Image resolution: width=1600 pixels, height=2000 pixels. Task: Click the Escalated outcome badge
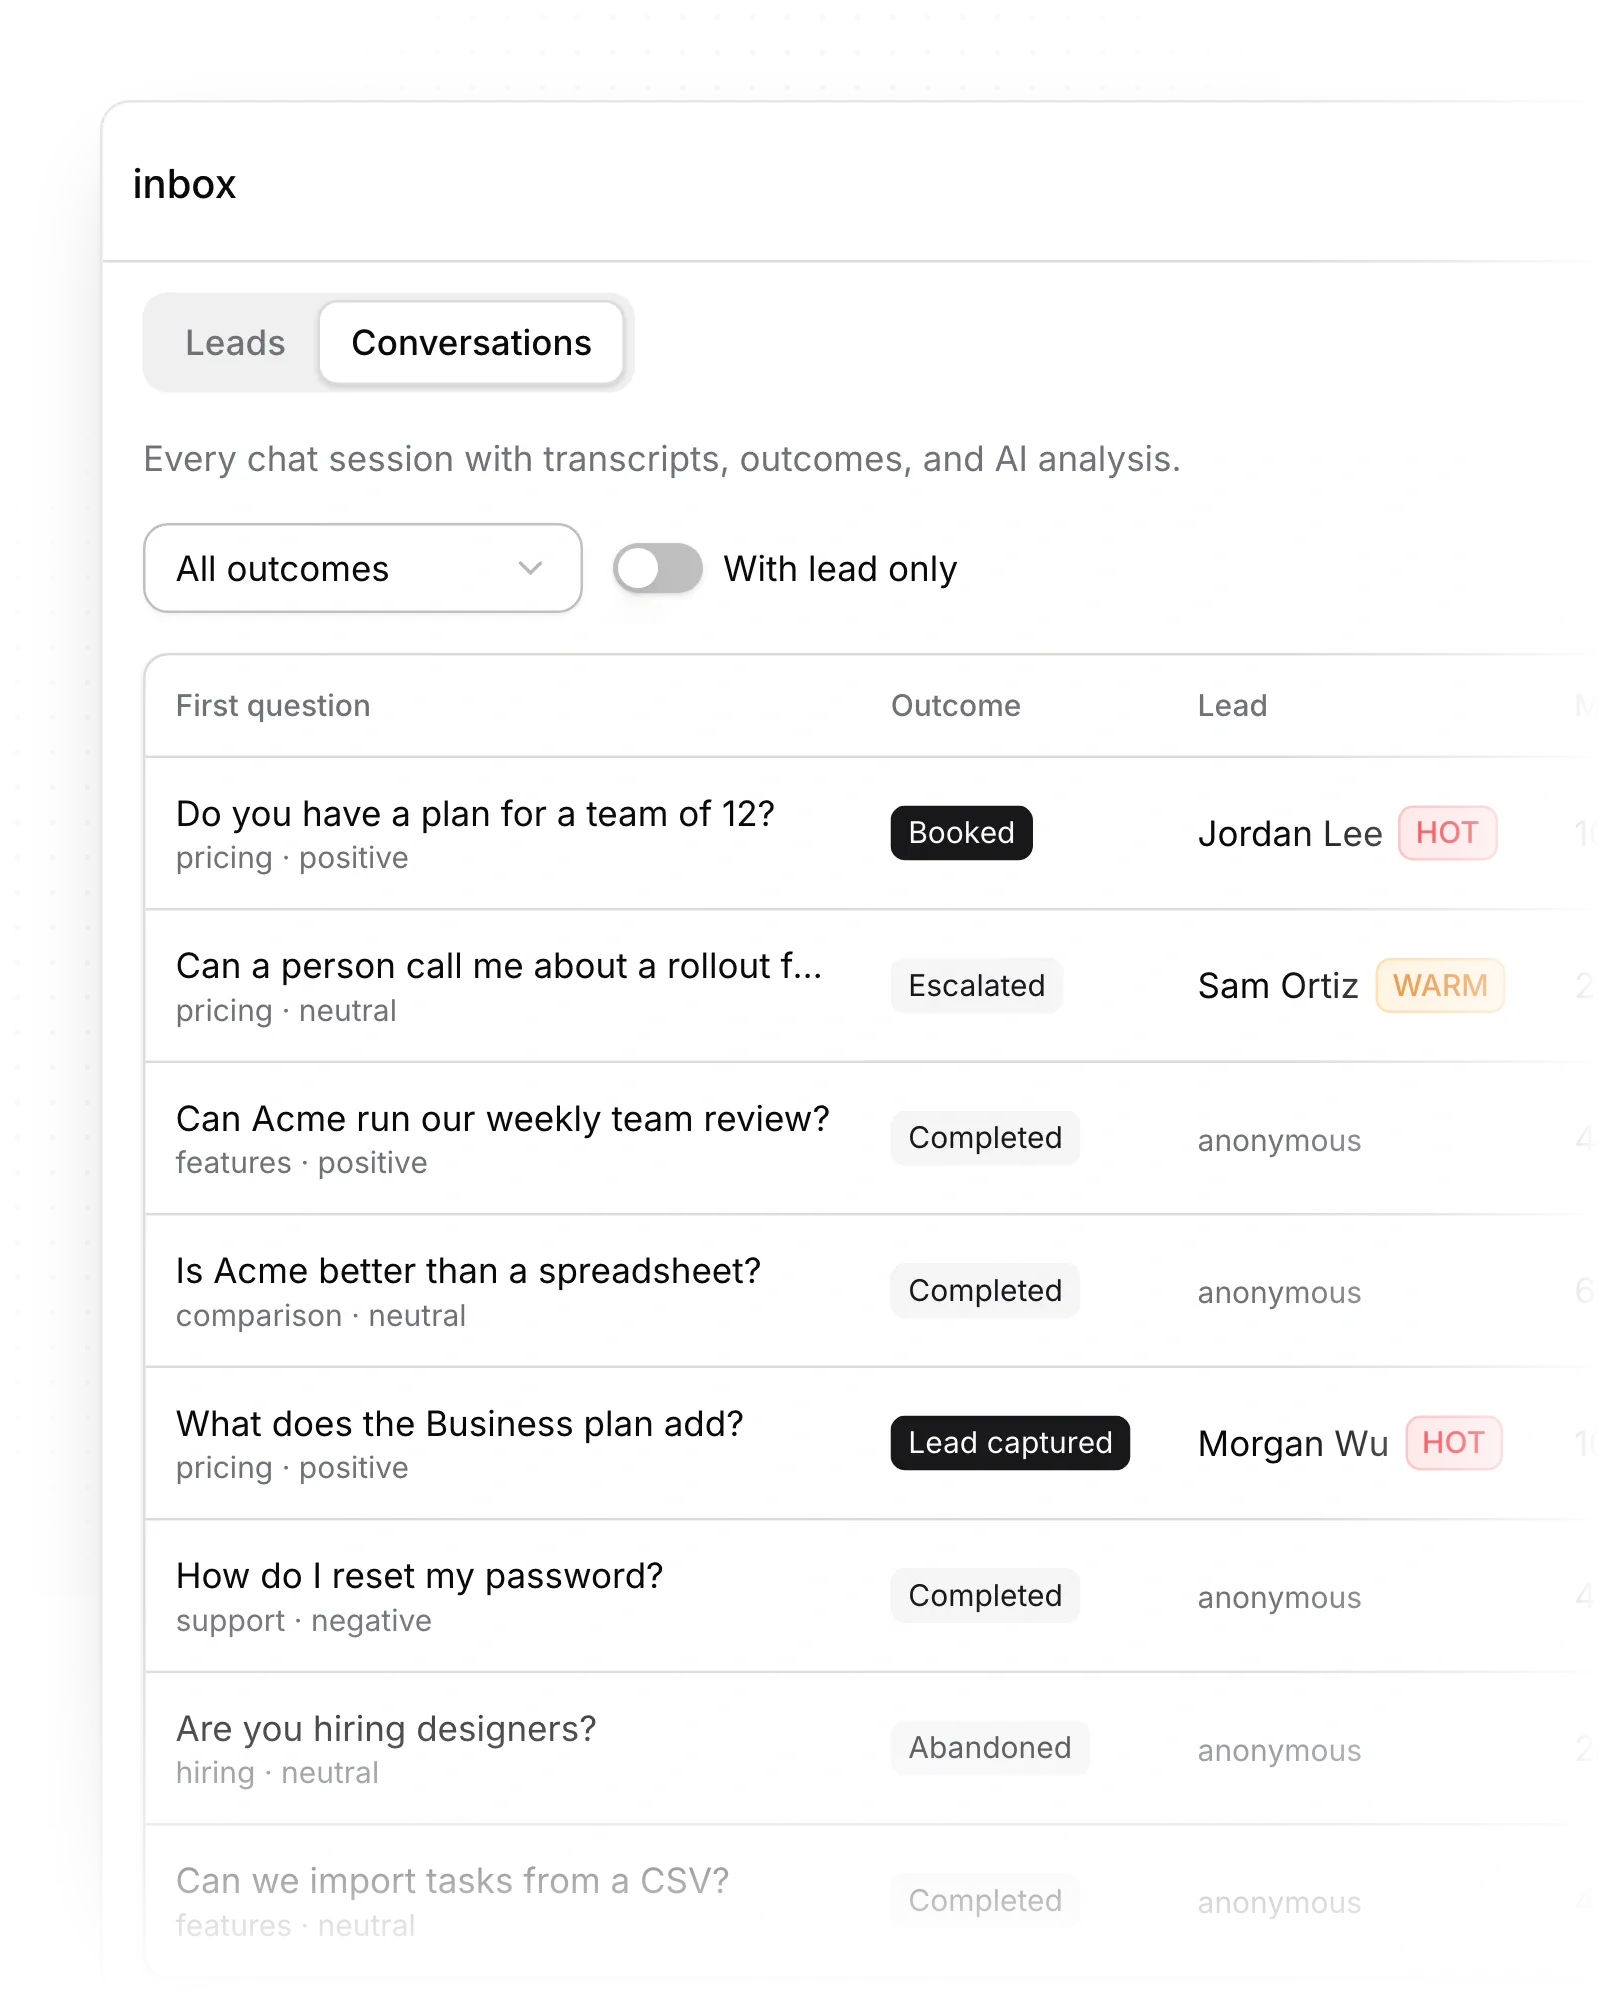tap(976, 986)
